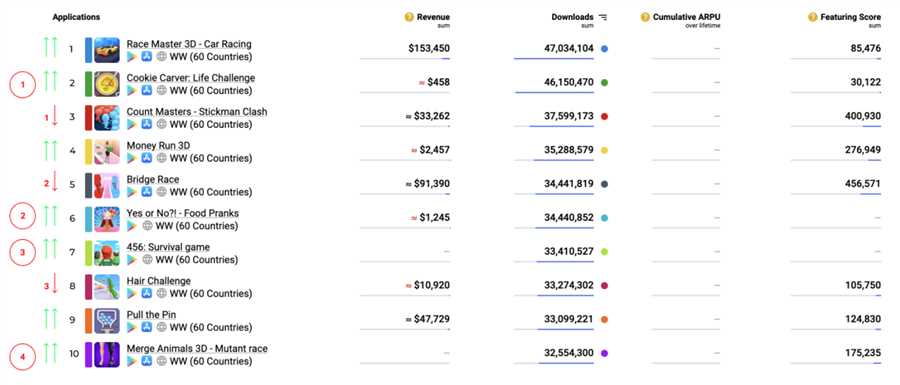The width and height of the screenshot is (900, 385).
Task: Click the Revenue help question icon
Action: tap(409, 17)
